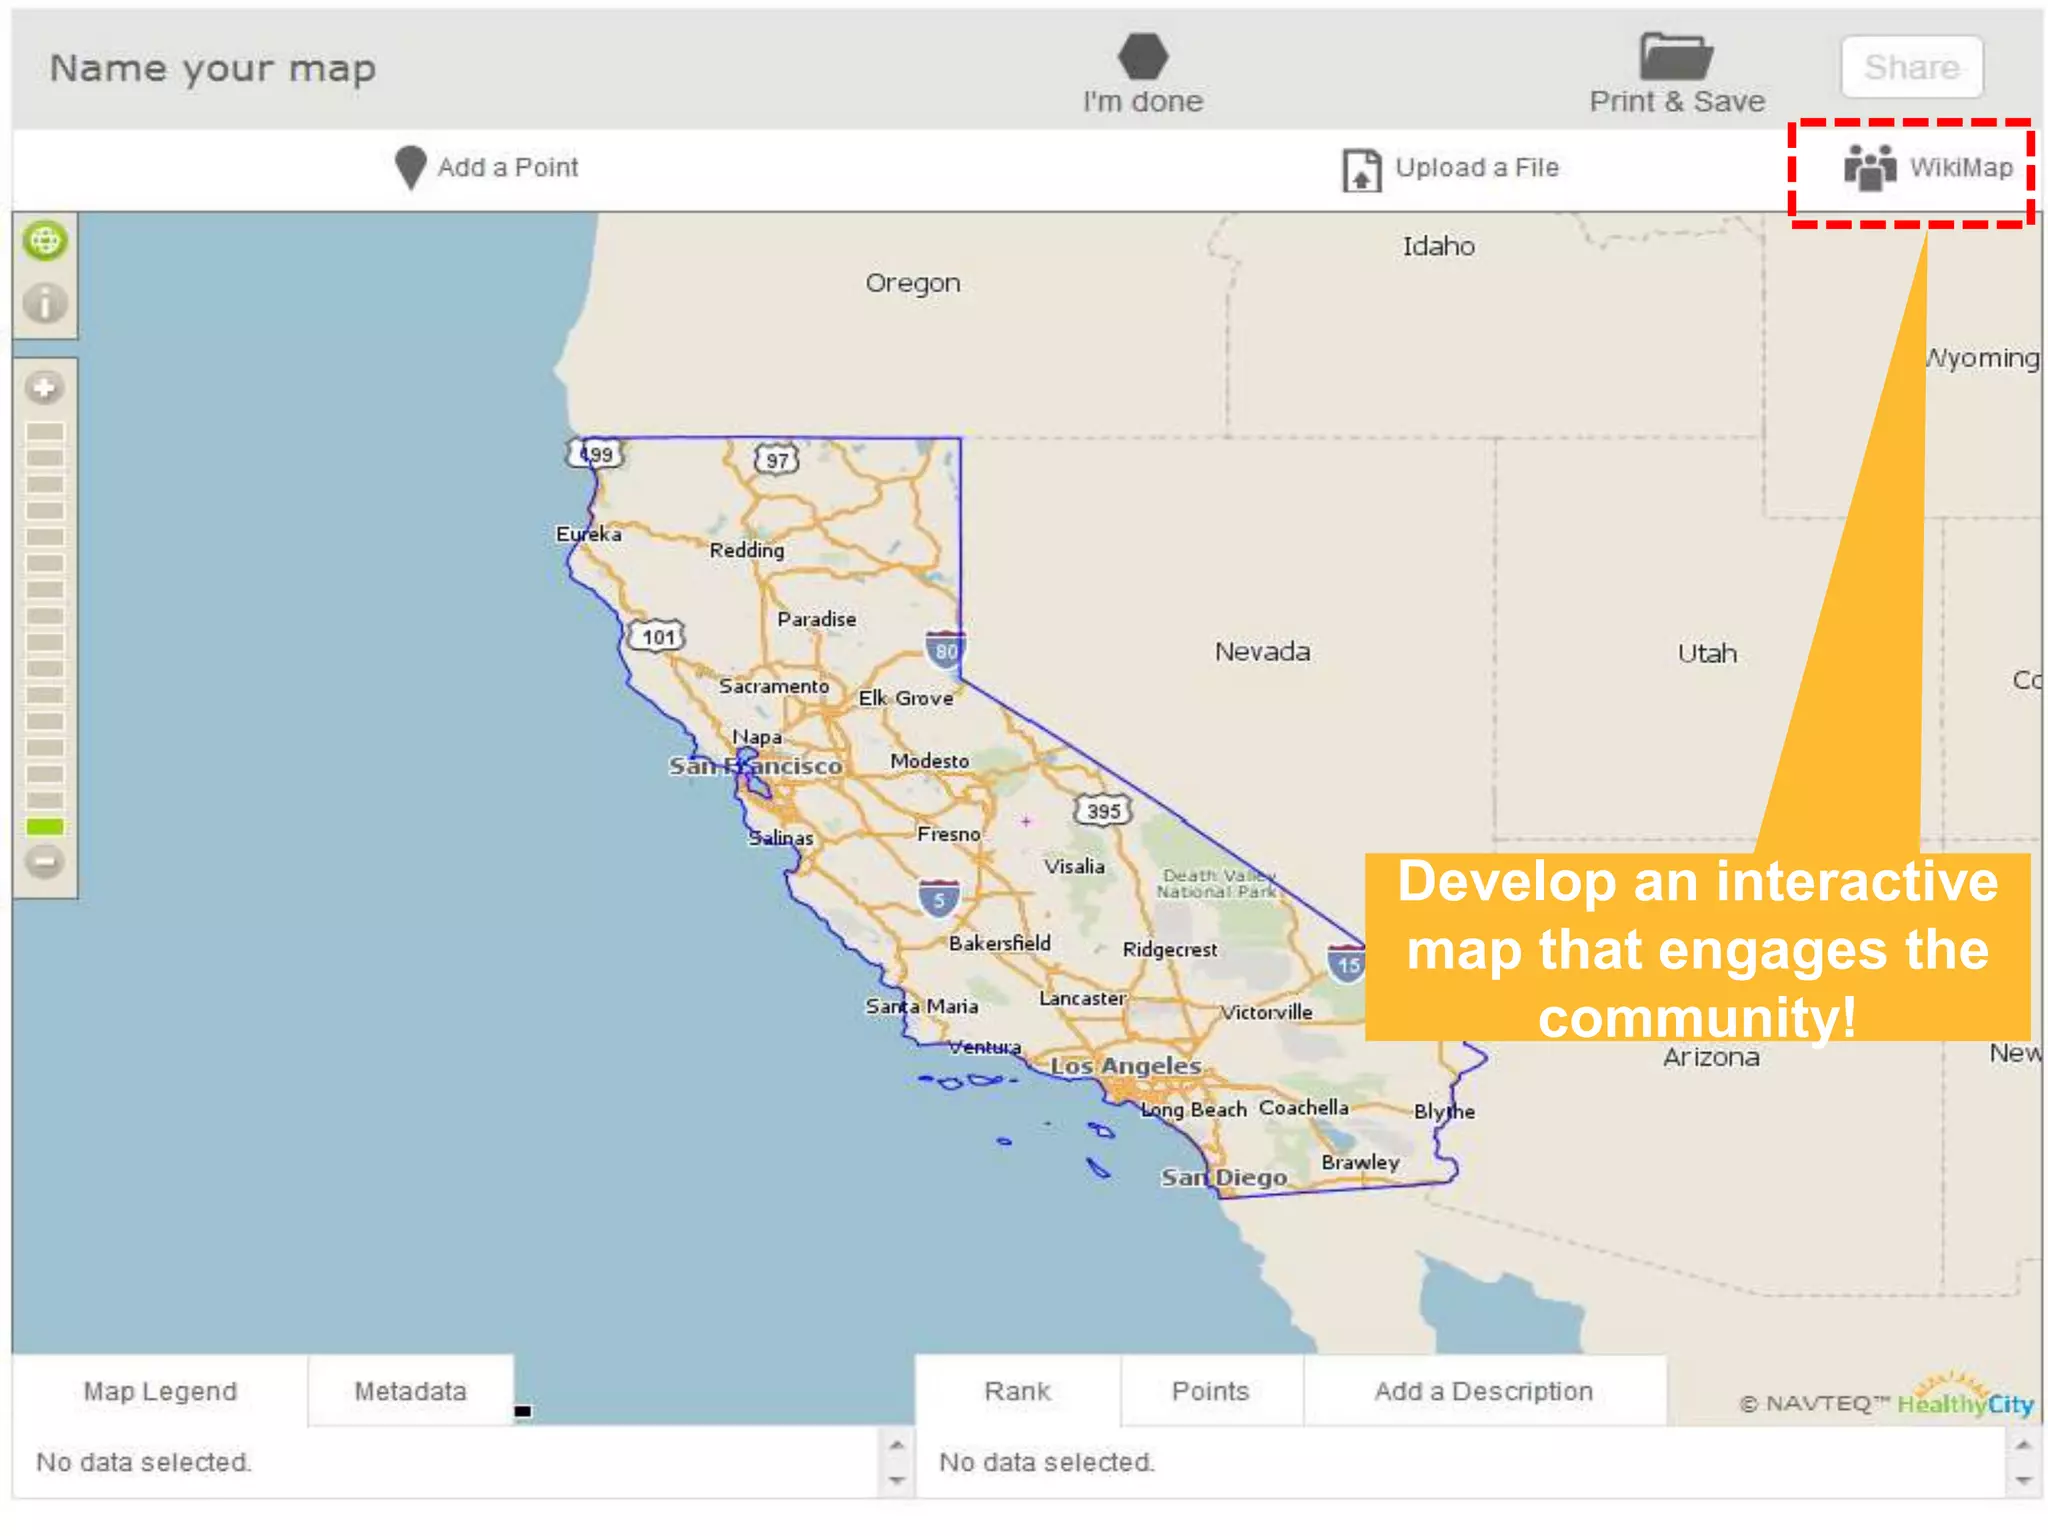Open the Add a Description tab

coord(1484,1391)
